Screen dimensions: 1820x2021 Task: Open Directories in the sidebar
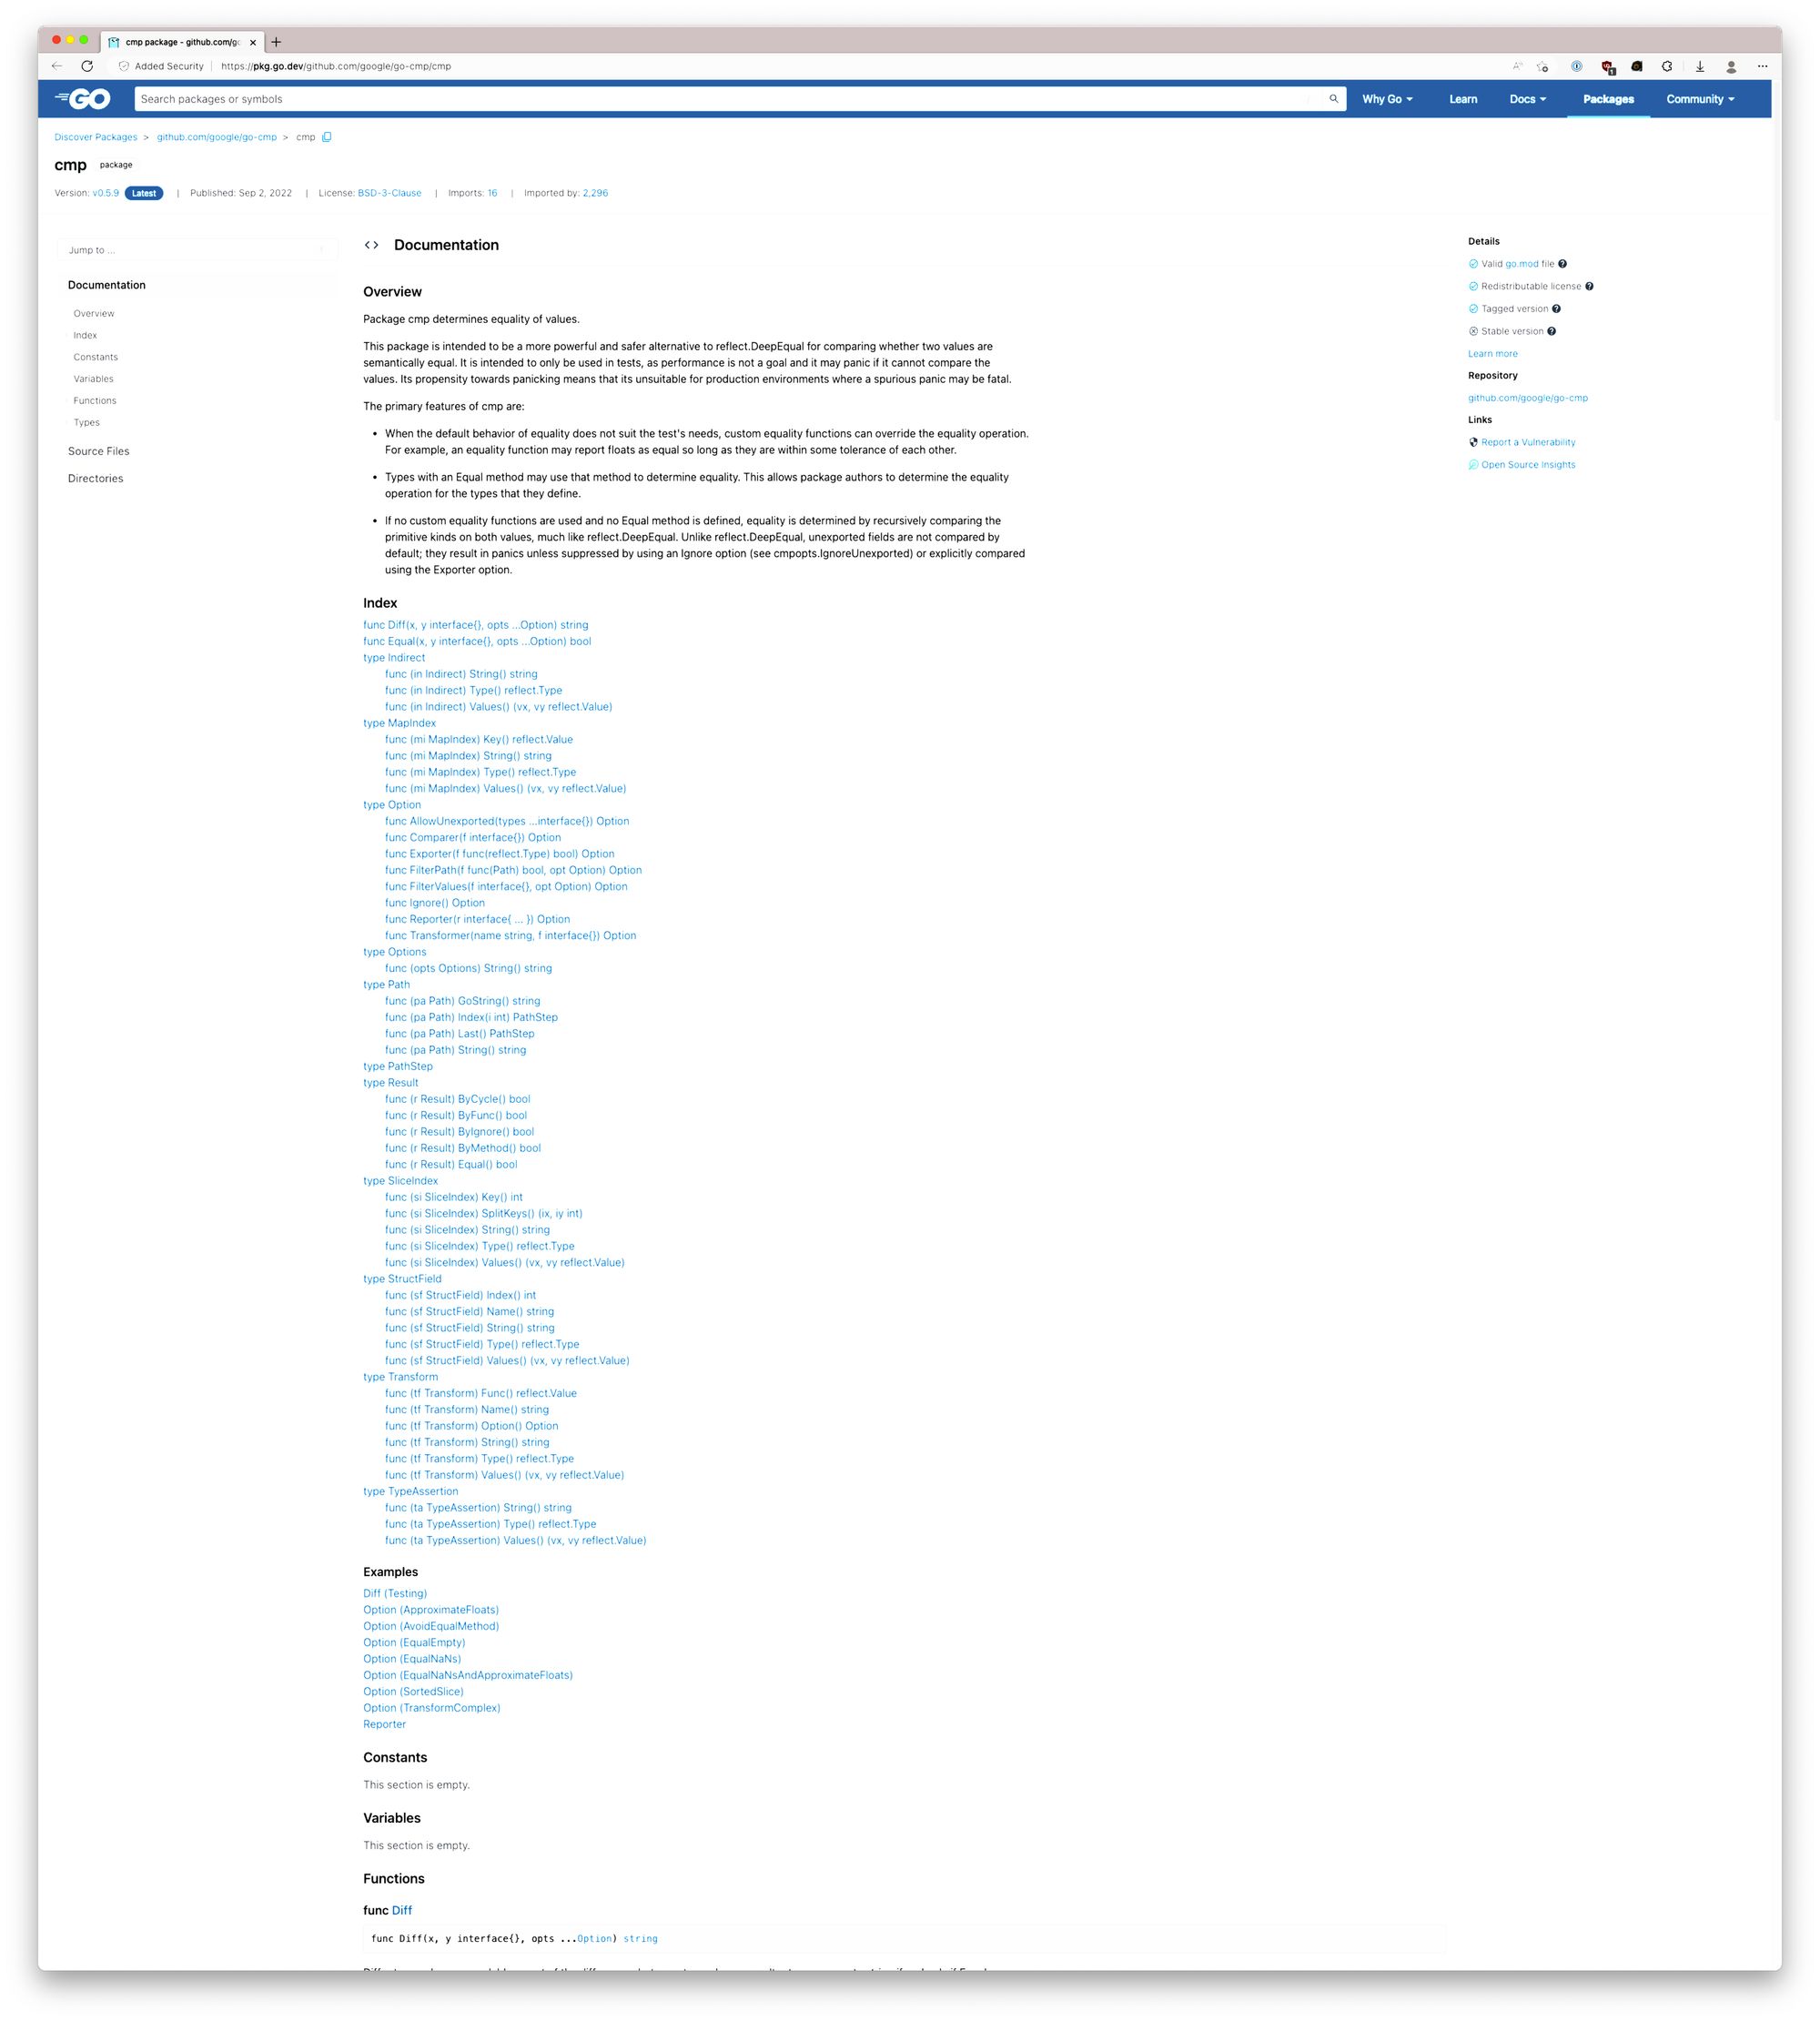[96, 478]
